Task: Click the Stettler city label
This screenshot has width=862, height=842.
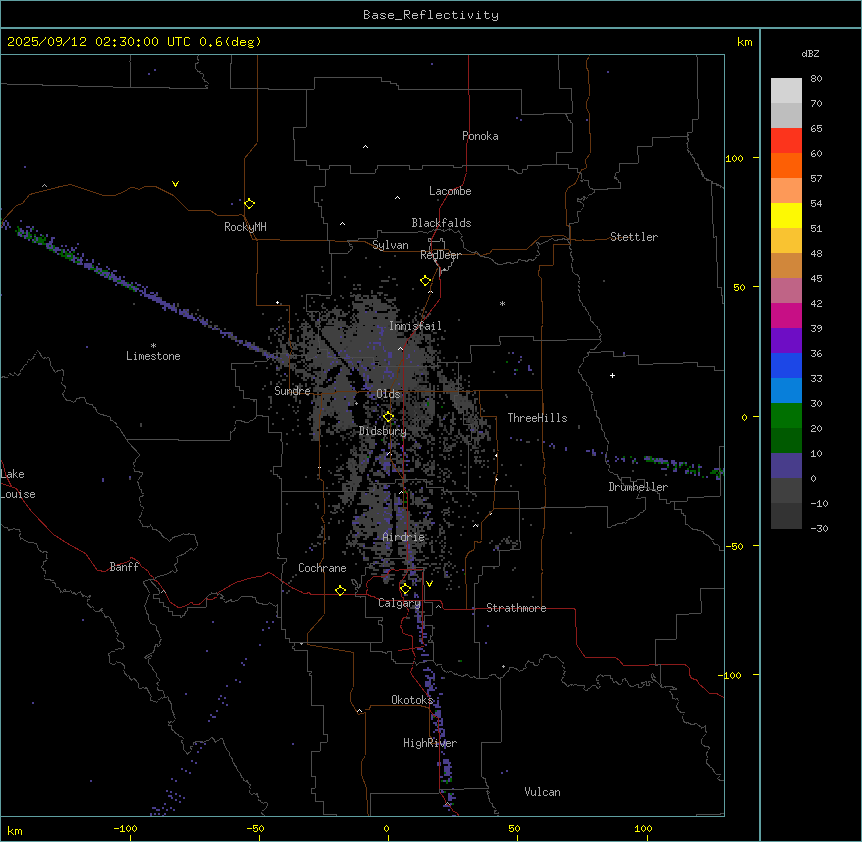Action: tap(634, 237)
